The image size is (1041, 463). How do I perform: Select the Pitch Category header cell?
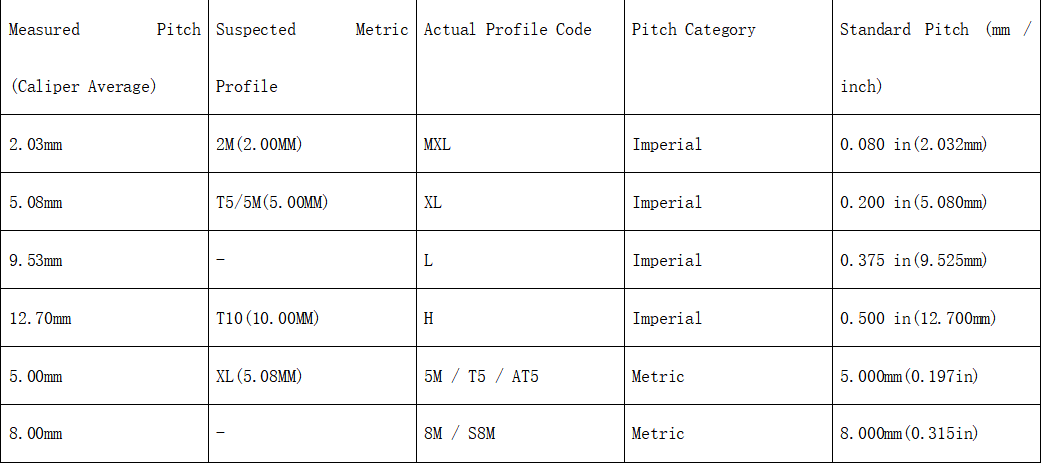coord(728,57)
